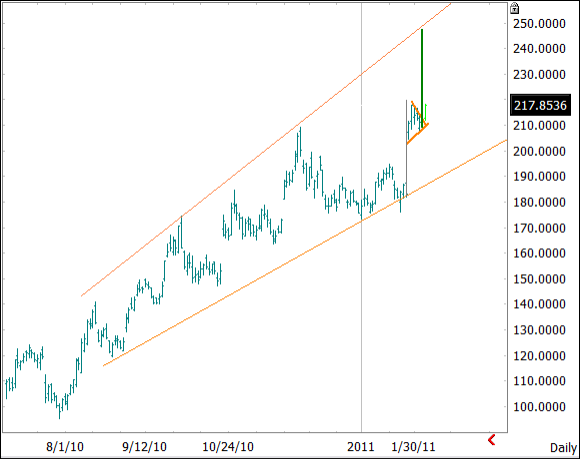Click the small light green bar near pennant
Viewport: 580px width, 459px height.
click(x=426, y=112)
